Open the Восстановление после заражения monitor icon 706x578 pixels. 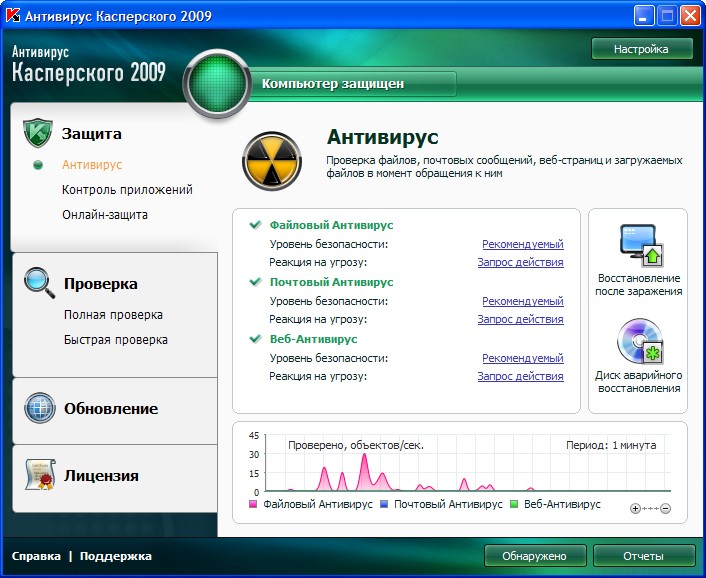click(641, 246)
